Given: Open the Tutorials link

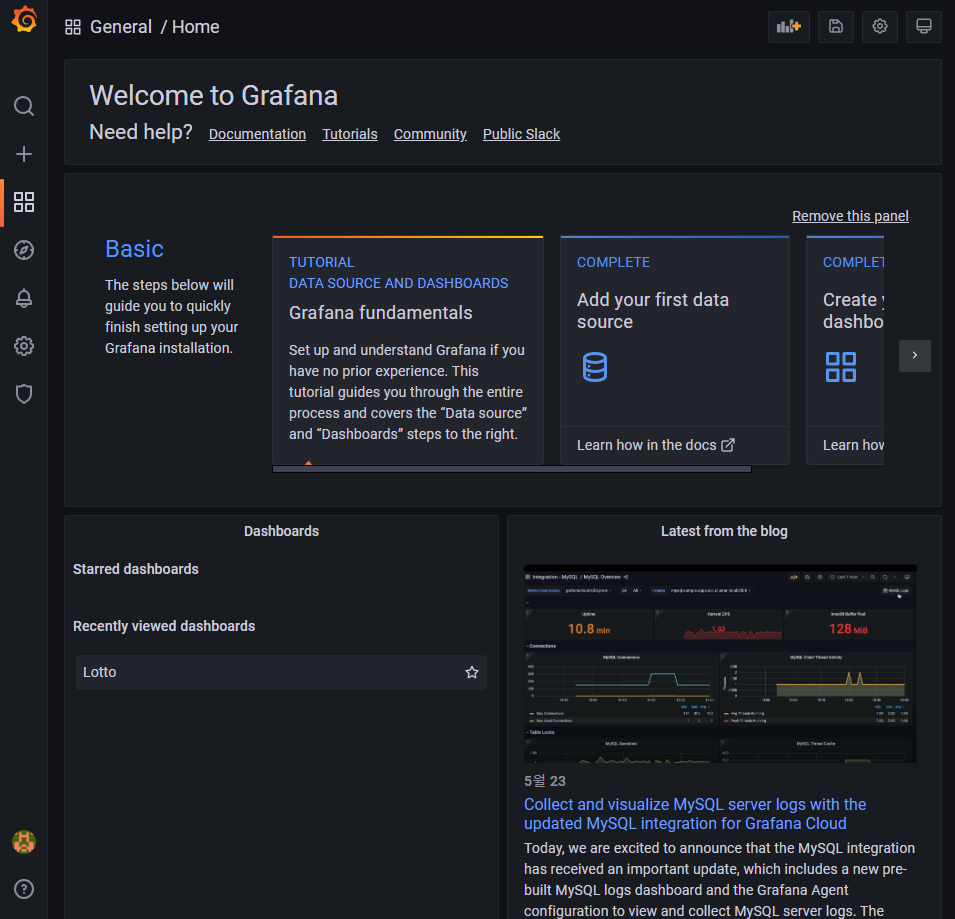Looking at the screenshot, I should coord(350,134).
